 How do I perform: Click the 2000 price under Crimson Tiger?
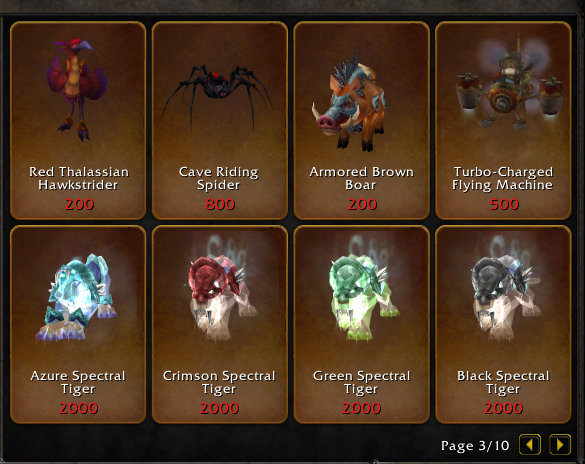pos(219,408)
